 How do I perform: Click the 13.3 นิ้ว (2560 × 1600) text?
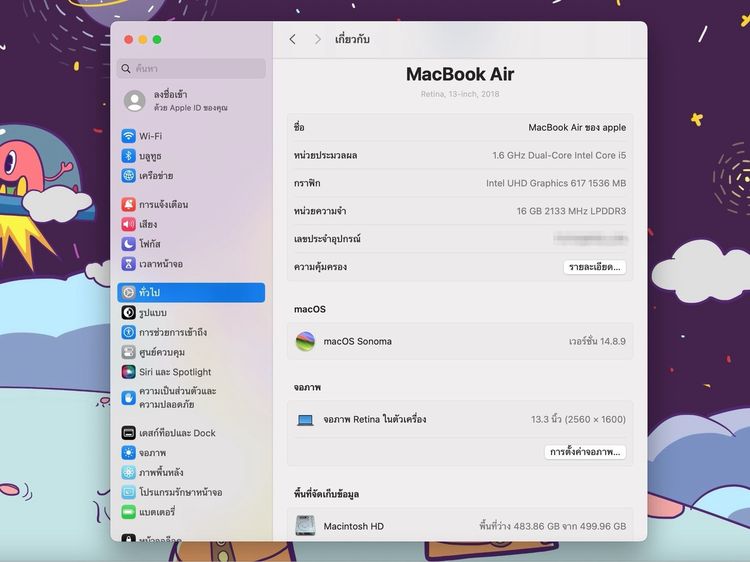(x=578, y=419)
